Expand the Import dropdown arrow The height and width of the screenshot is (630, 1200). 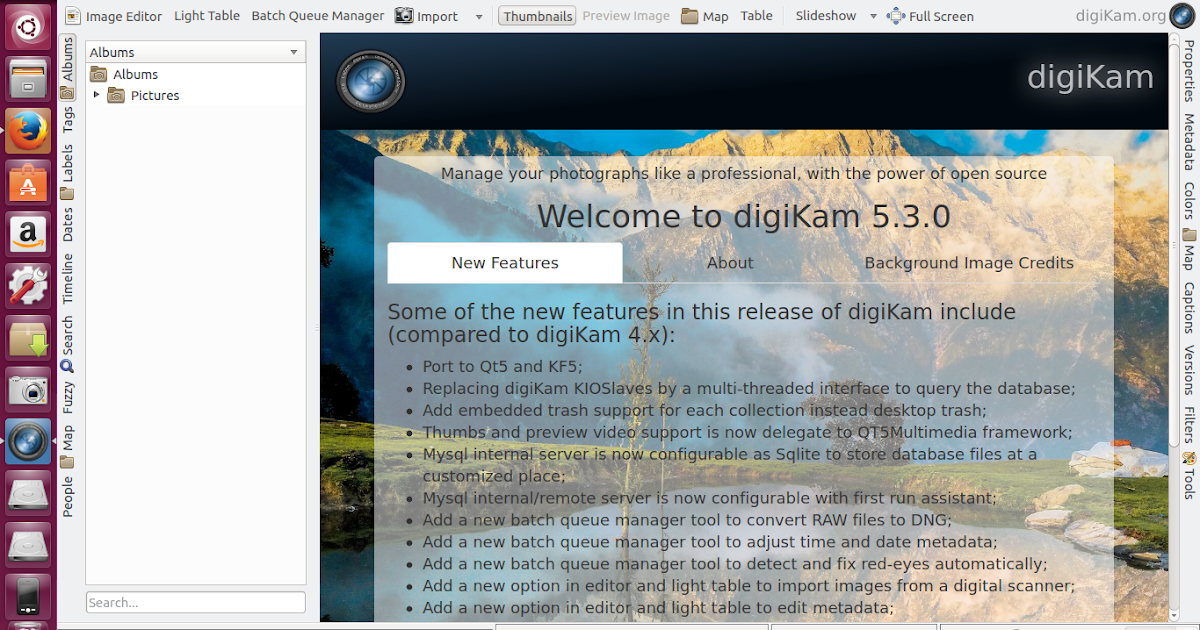coord(479,16)
